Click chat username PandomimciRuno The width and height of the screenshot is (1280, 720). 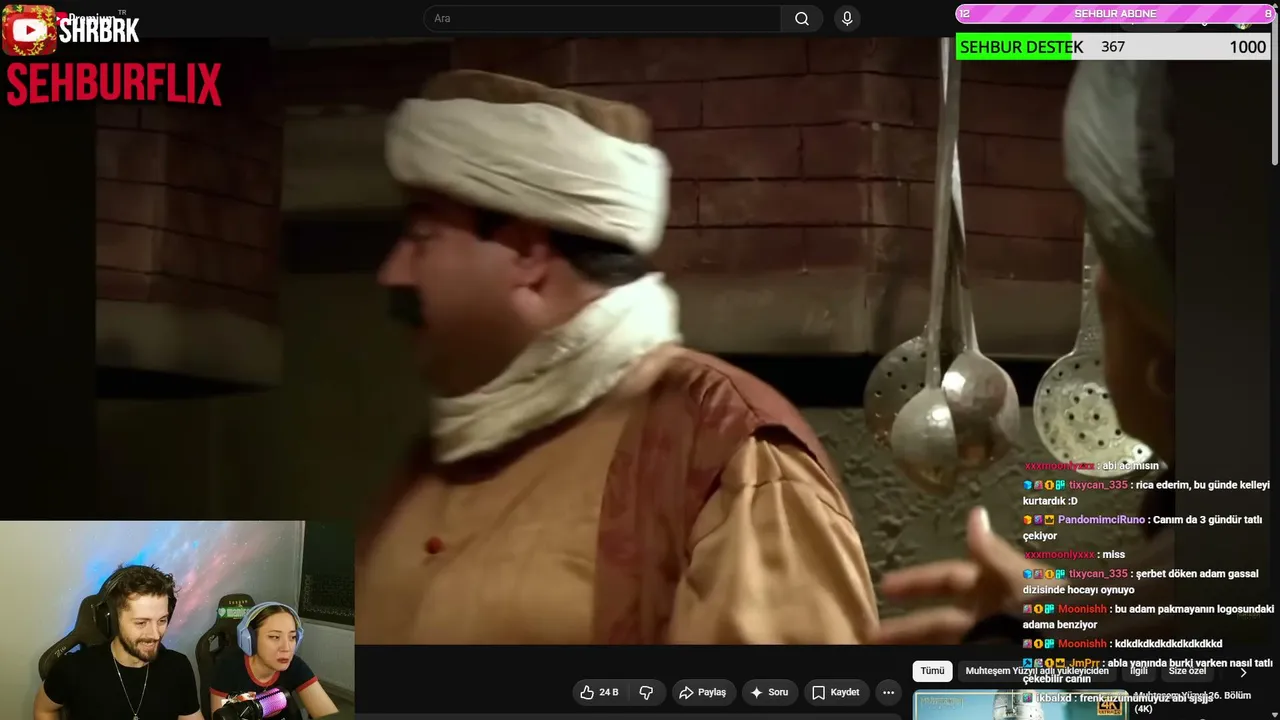1101,520
